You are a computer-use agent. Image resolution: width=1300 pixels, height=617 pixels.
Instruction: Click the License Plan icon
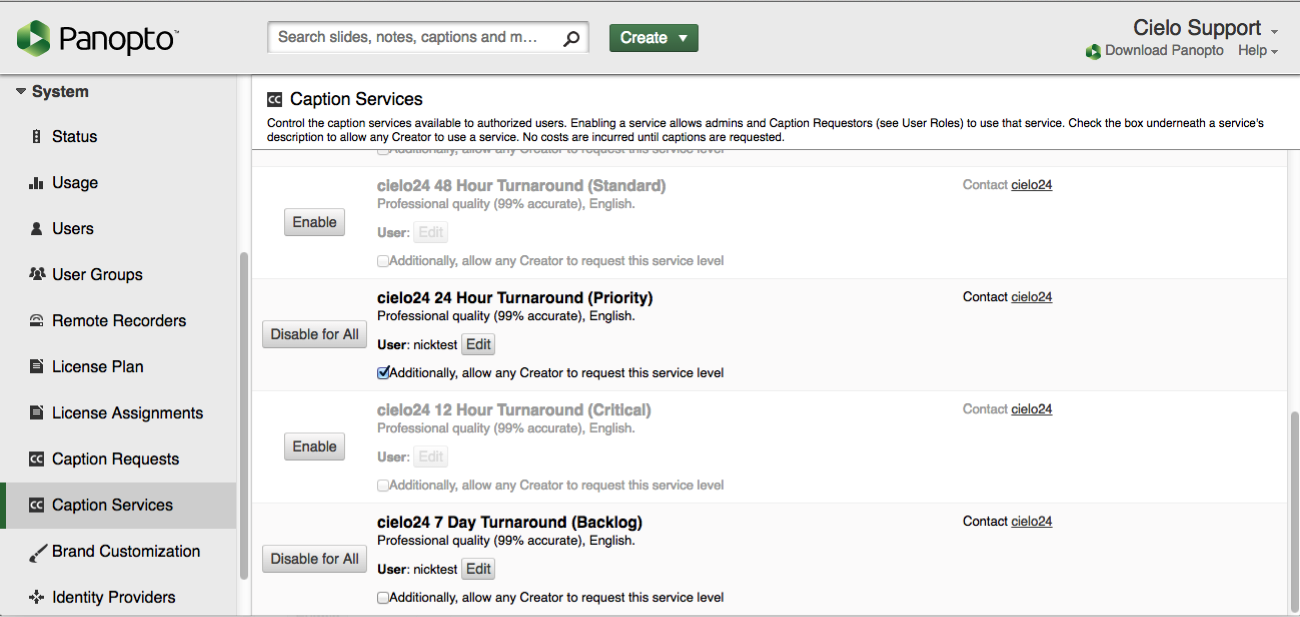pos(37,367)
